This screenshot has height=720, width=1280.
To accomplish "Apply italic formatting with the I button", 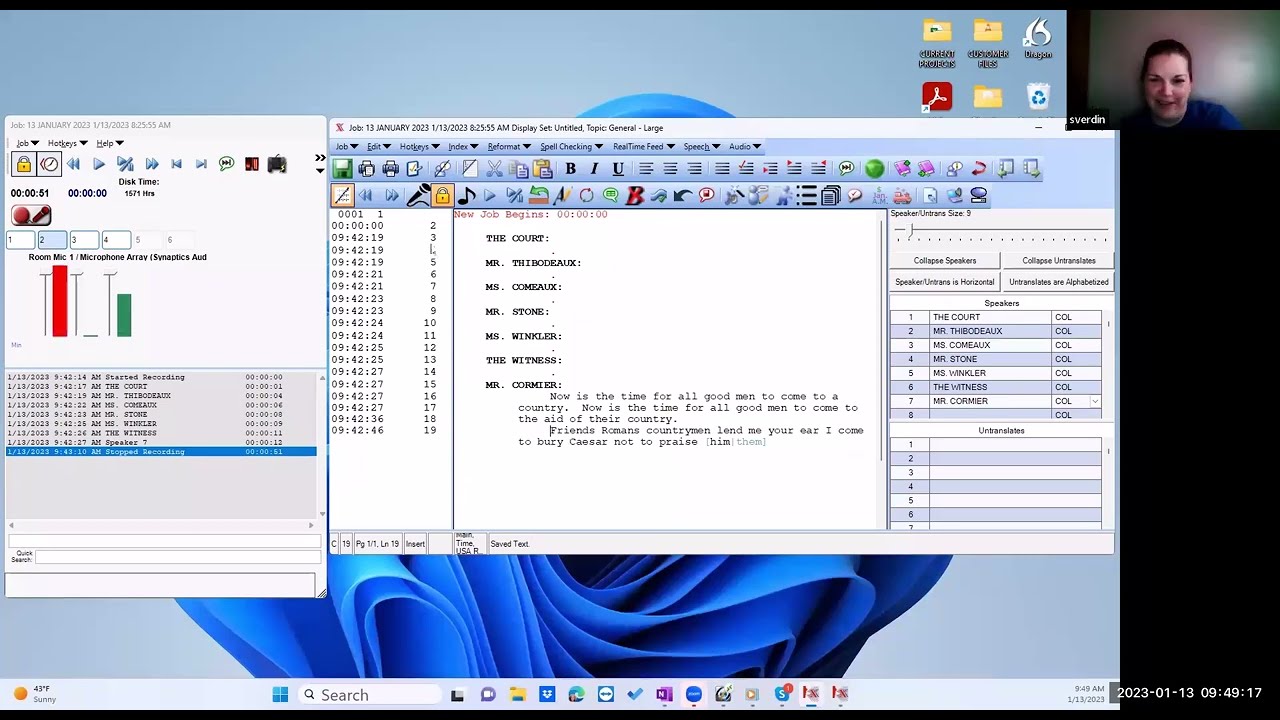I will pos(594,169).
